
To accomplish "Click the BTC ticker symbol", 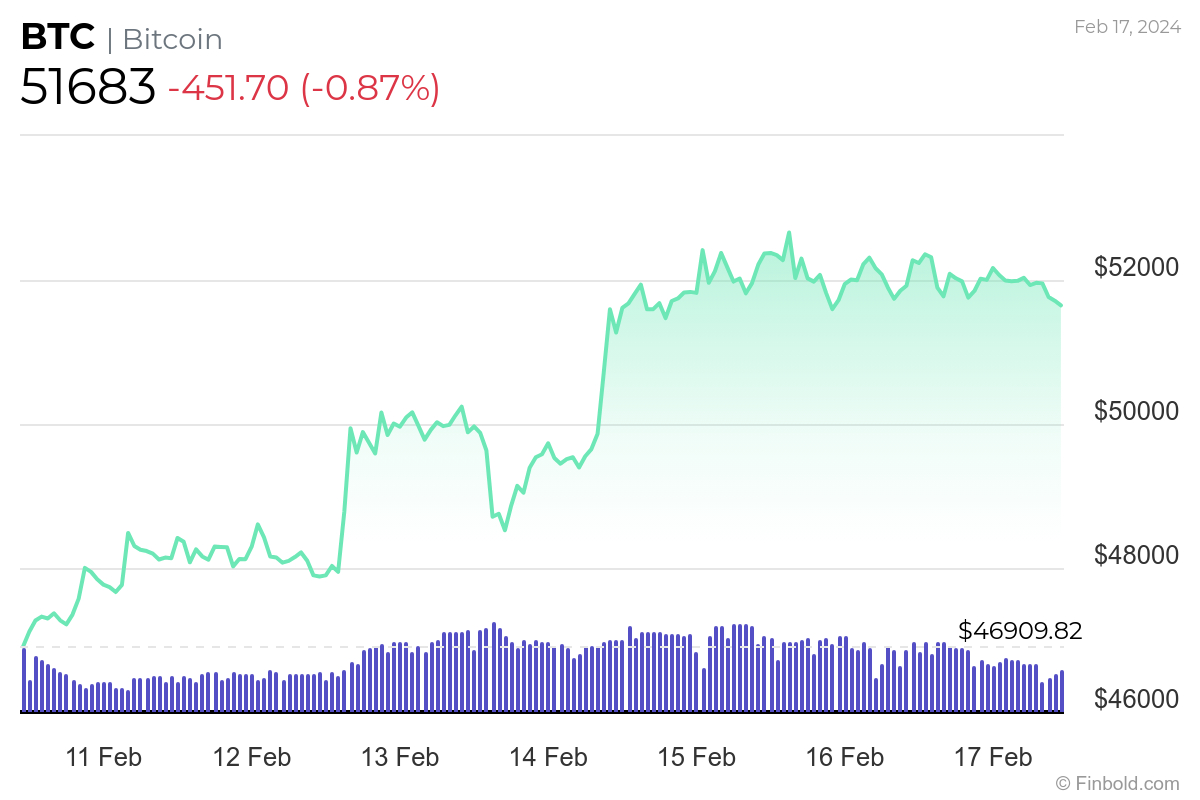I will [x=58, y=38].
